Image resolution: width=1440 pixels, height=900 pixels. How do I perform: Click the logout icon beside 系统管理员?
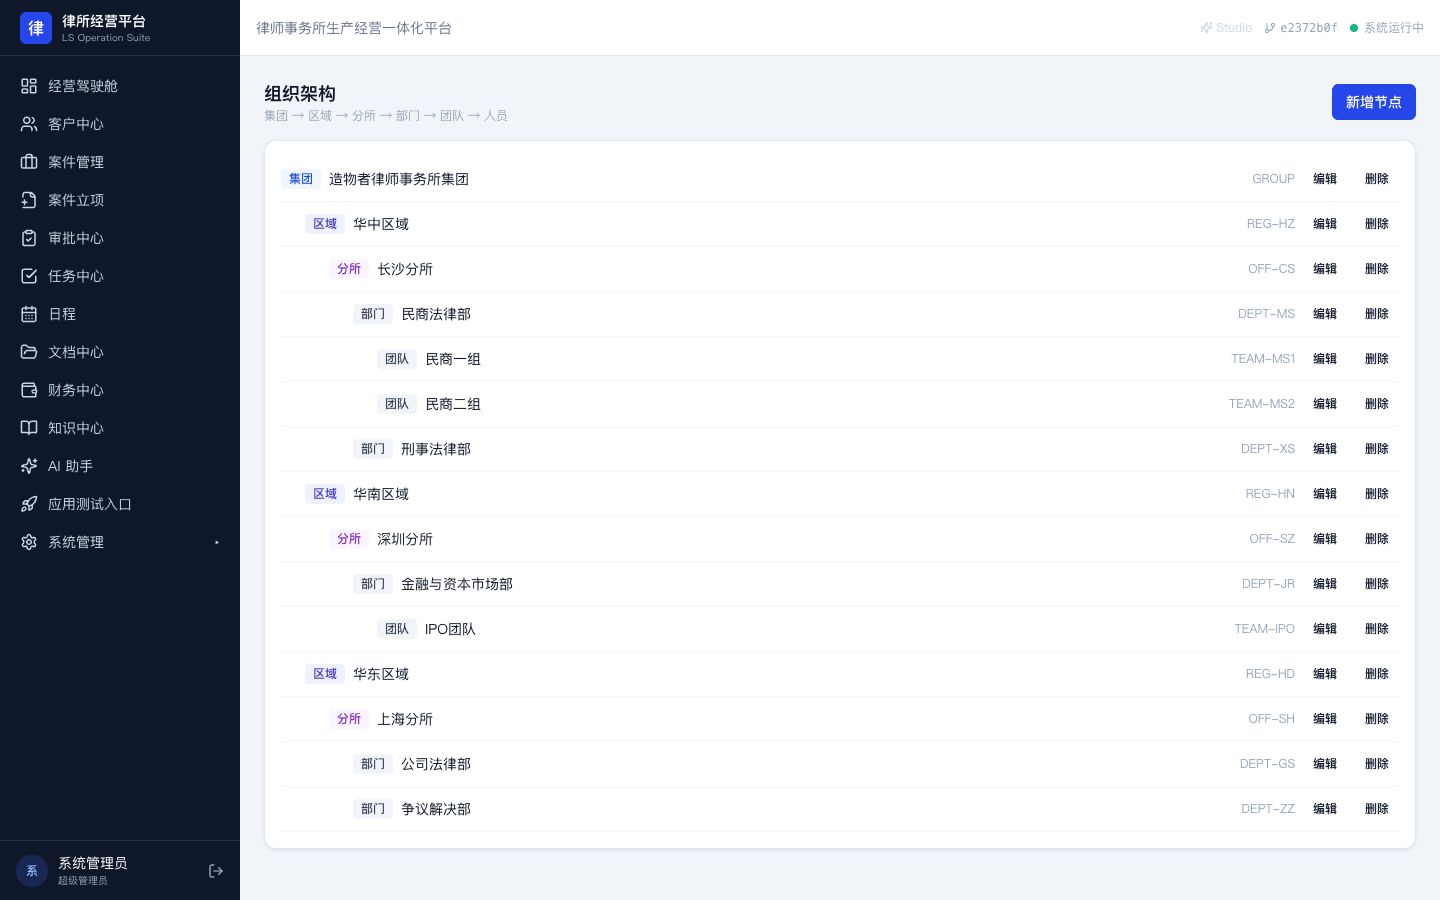pos(216,871)
